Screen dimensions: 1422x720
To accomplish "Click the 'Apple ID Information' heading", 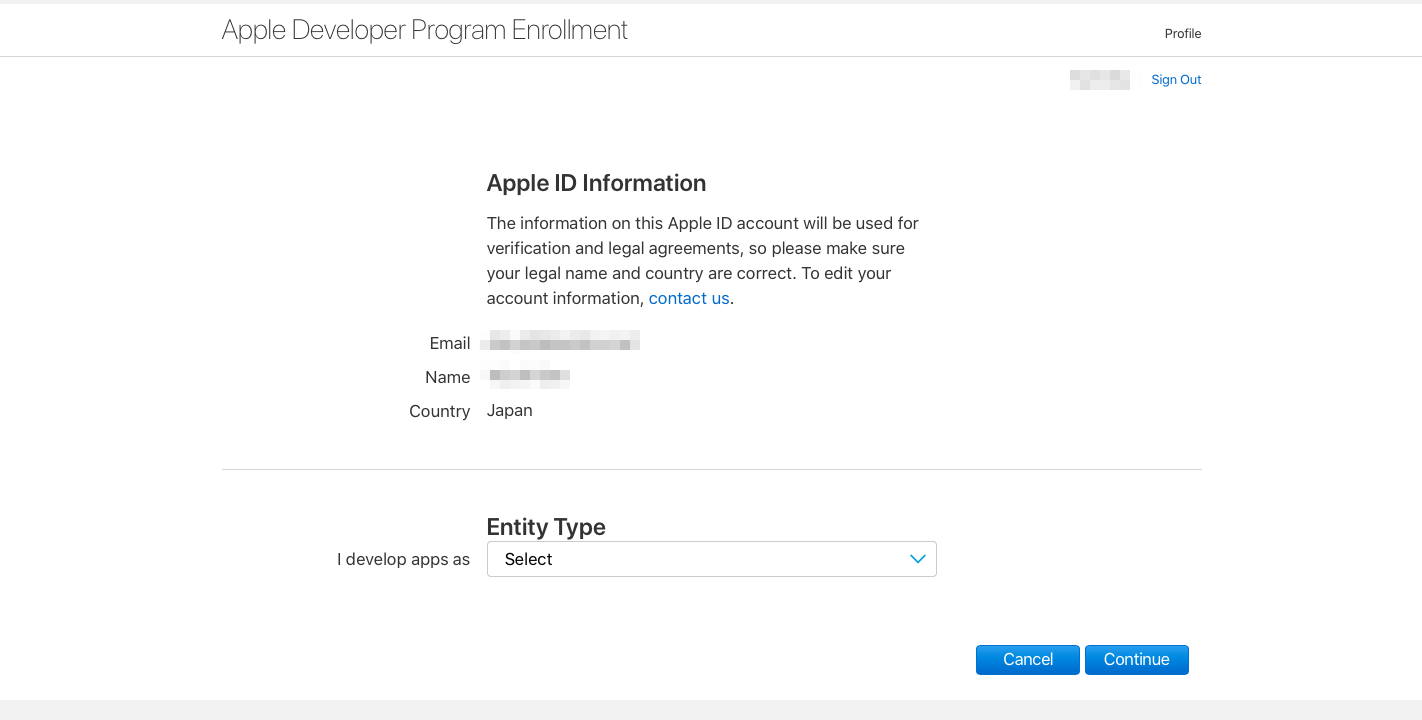I will point(596,183).
